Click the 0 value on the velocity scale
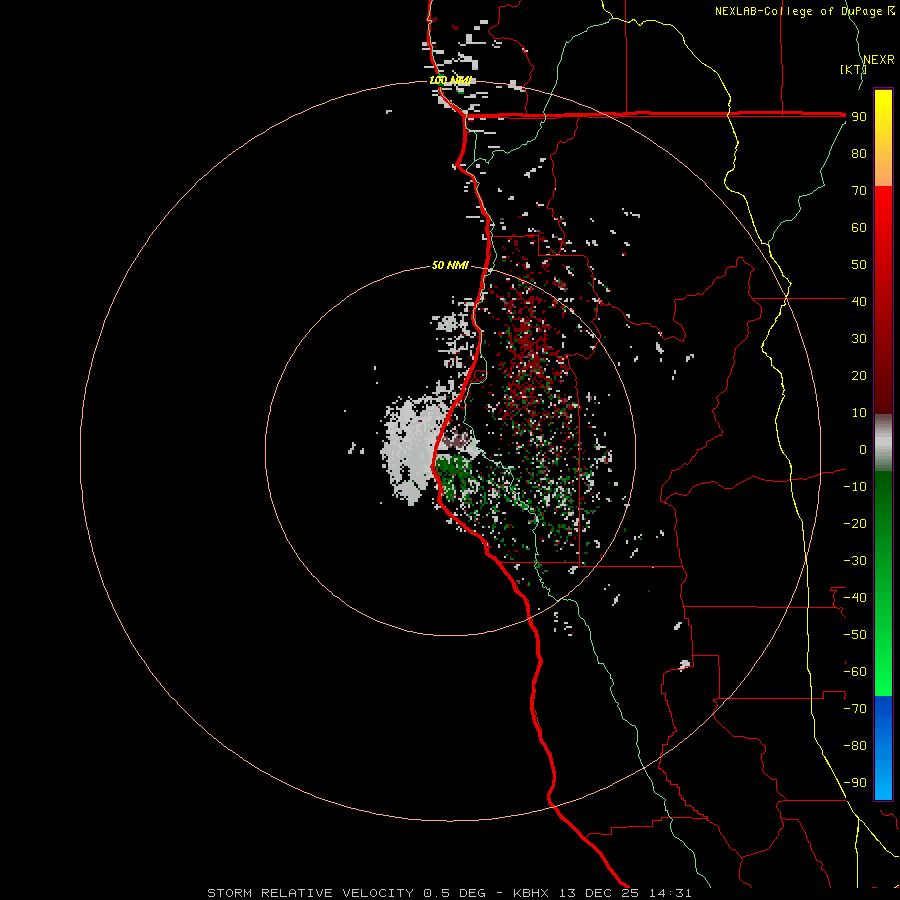The image size is (900, 900). [863, 450]
